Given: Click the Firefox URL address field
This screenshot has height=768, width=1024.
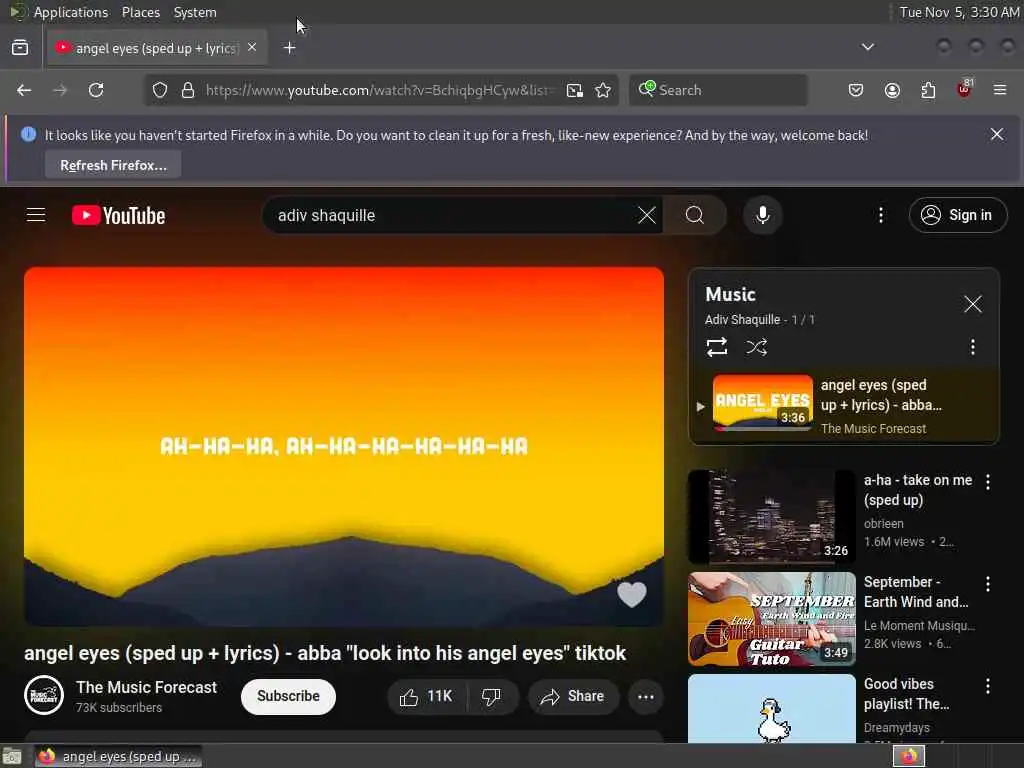Looking at the screenshot, I should click(379, 90).
